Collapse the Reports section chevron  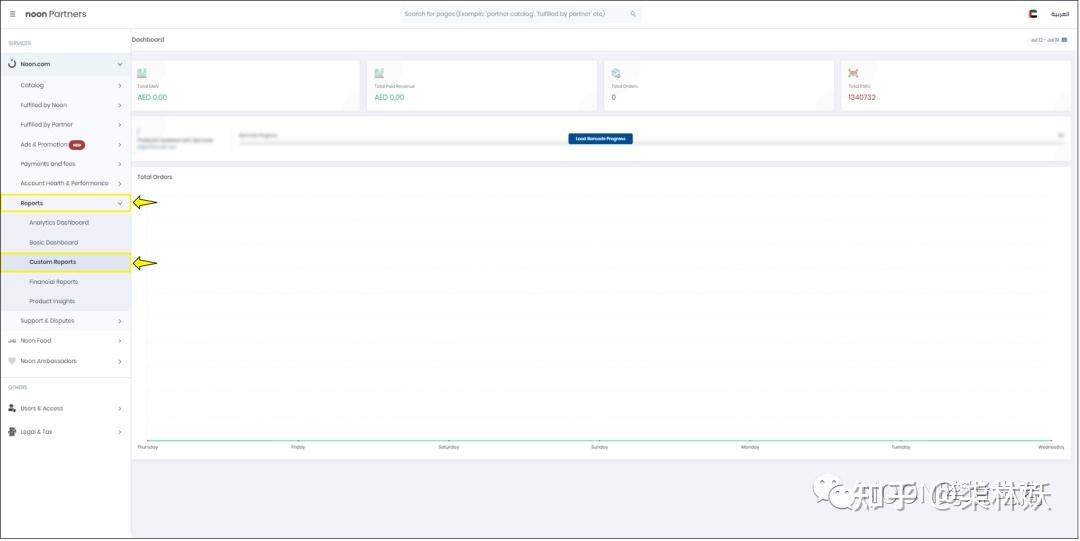point(120,203)
